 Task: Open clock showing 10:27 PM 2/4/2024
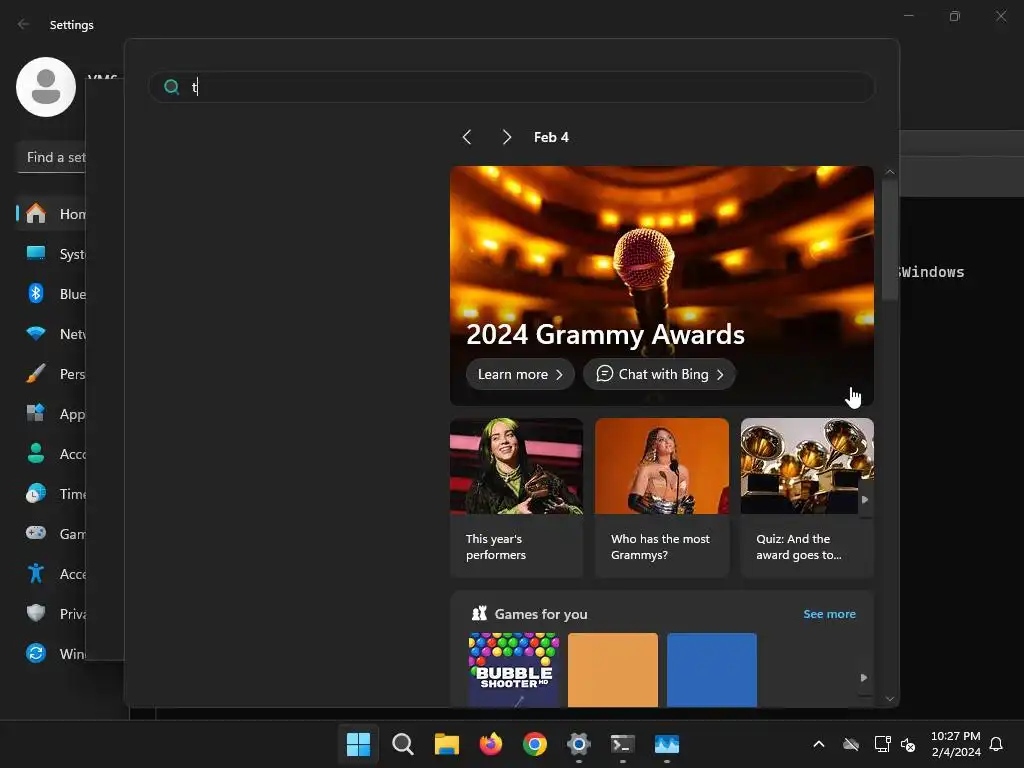tap(955, 744)
